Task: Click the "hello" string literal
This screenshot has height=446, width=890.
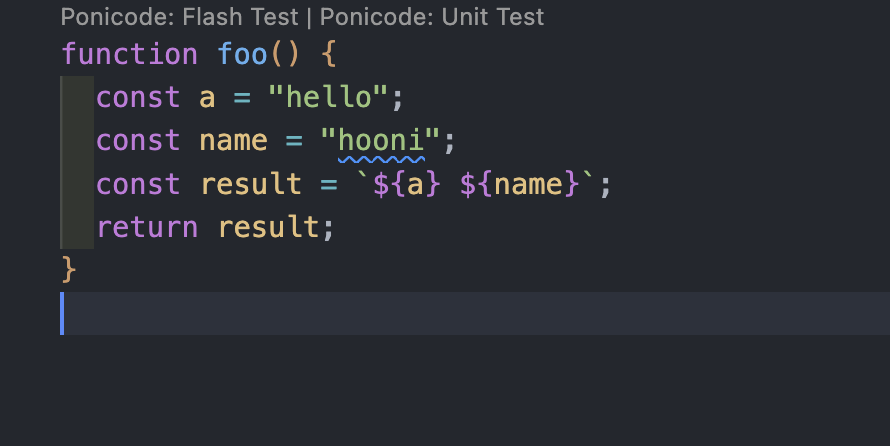Action: (328, 98)
